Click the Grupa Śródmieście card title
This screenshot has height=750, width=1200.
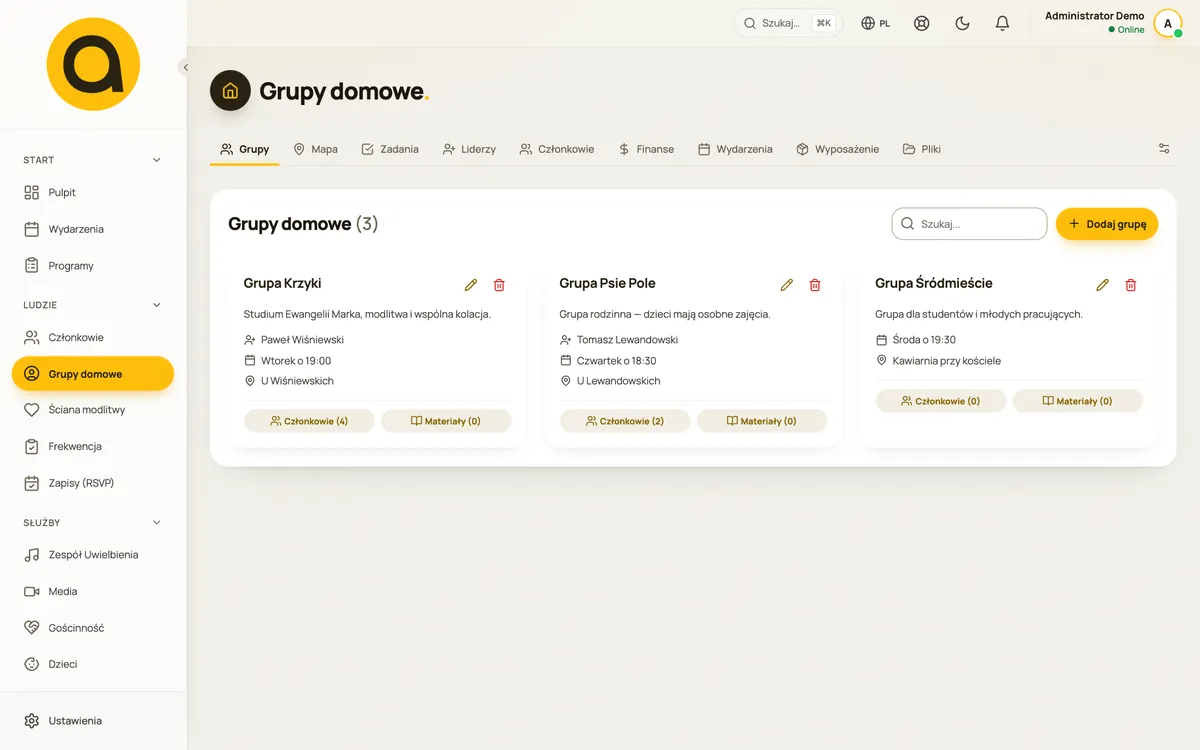point(934,284)
